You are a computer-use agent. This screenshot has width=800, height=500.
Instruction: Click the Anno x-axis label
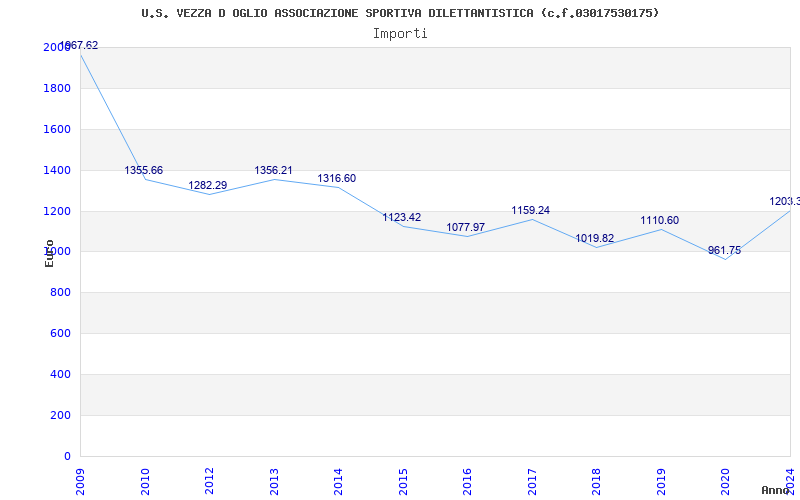tap(776, 490)
